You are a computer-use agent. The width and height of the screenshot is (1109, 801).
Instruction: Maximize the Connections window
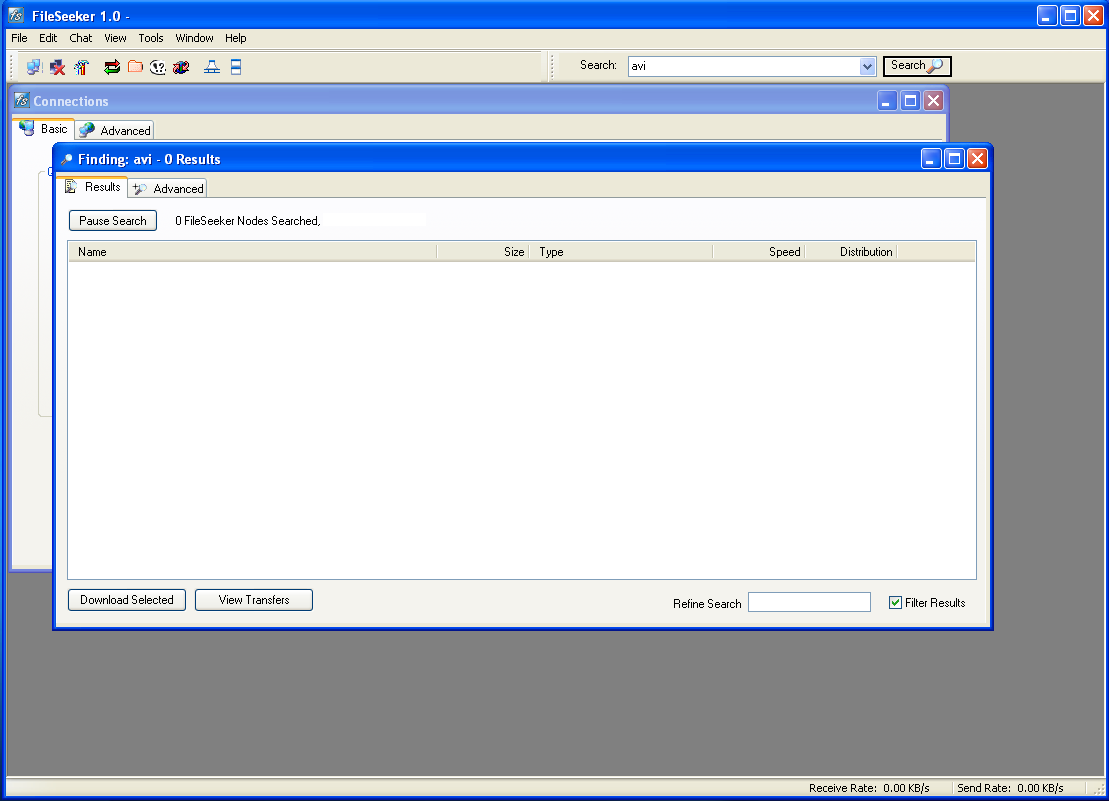click(x=910, y=101)
